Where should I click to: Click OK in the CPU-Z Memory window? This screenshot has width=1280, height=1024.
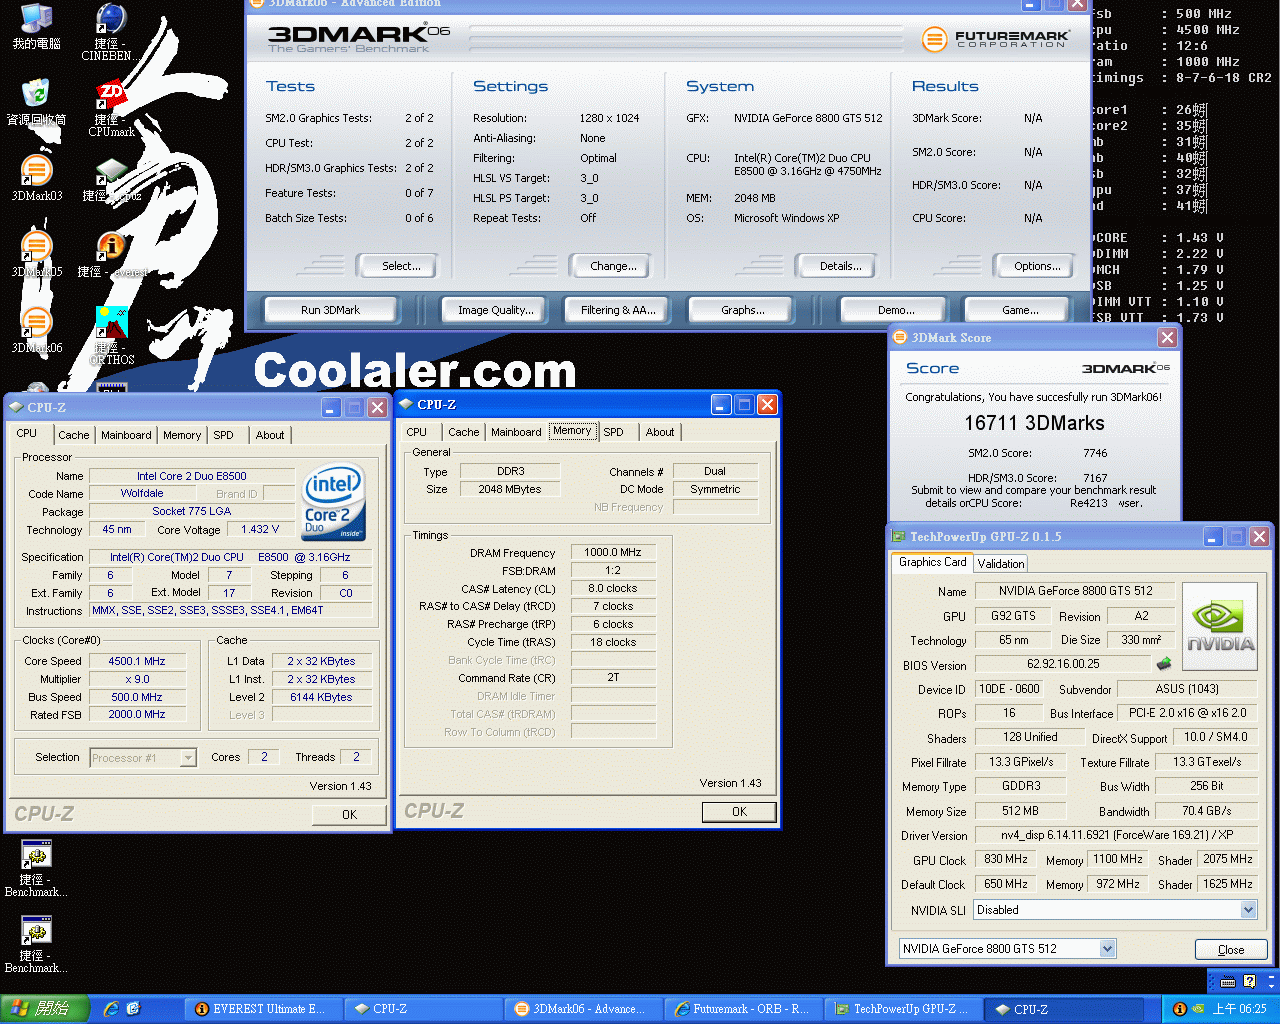point(739,812)
